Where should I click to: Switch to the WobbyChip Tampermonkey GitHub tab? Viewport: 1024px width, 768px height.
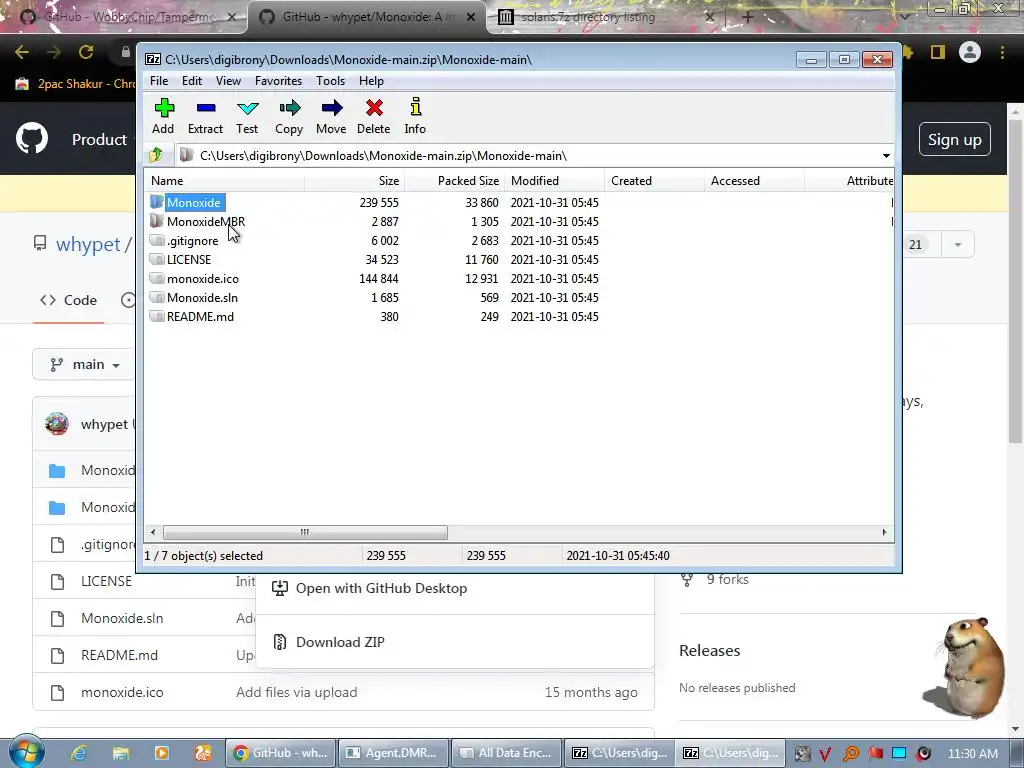(x=127, y=17)
